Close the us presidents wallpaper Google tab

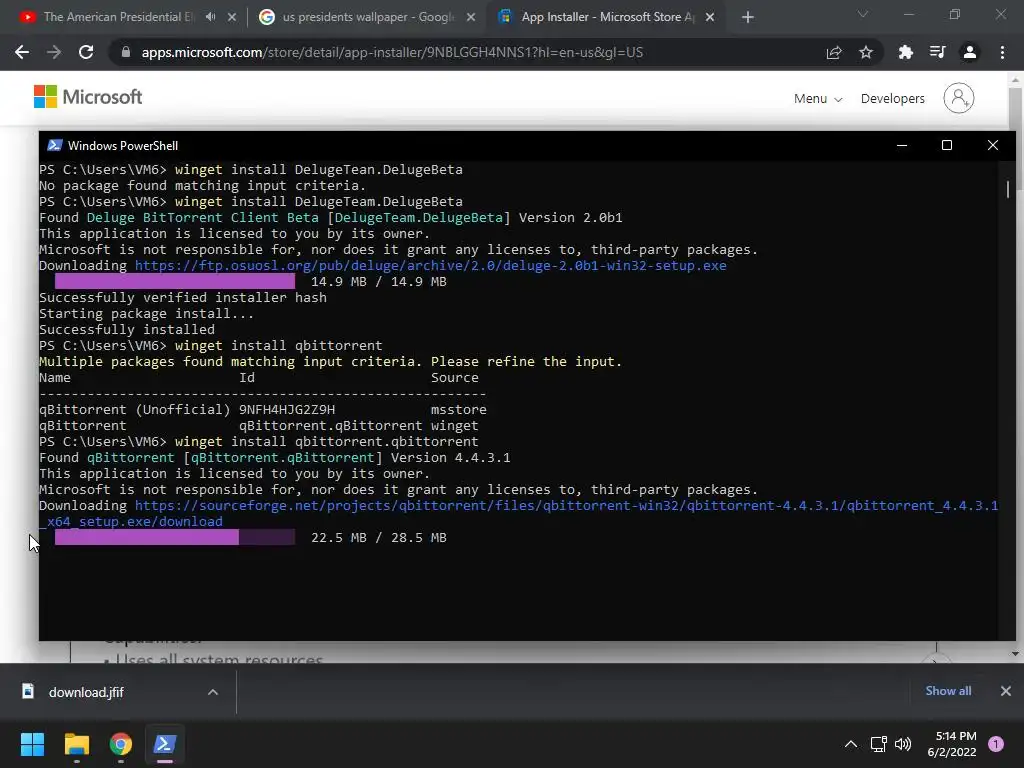pyautogui.click(x=471, y=17)
